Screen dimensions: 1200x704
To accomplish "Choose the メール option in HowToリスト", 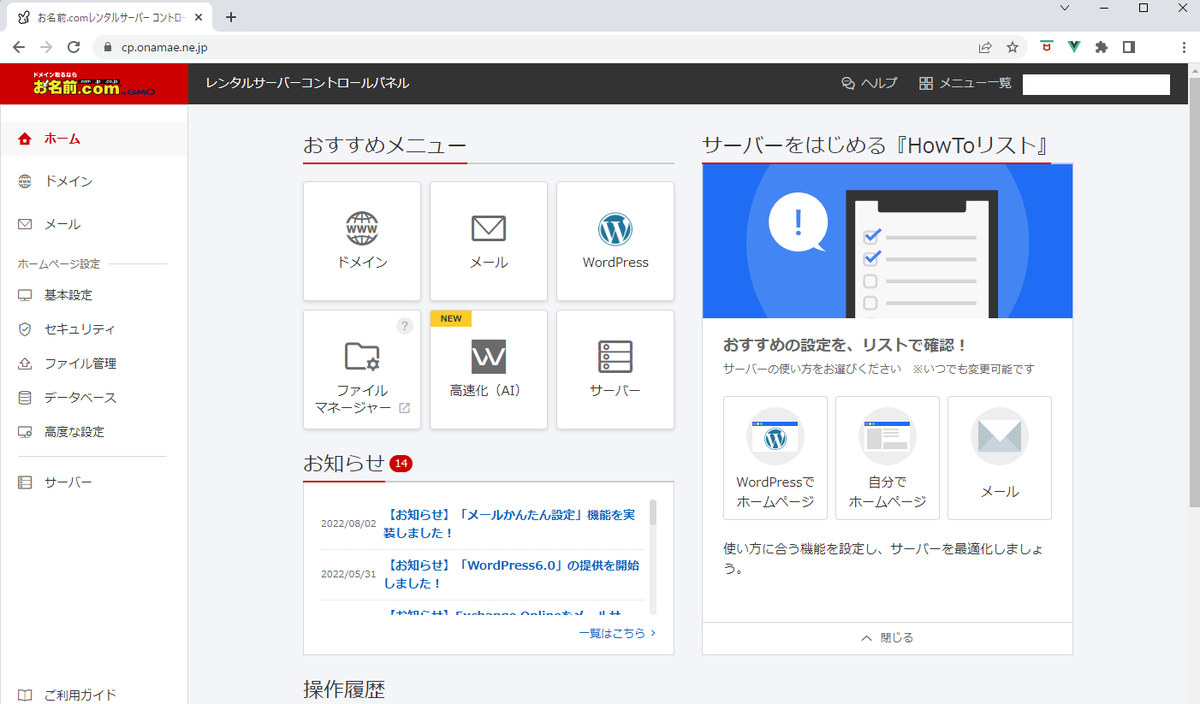I will pyautogui.click(x=999, y=458).
